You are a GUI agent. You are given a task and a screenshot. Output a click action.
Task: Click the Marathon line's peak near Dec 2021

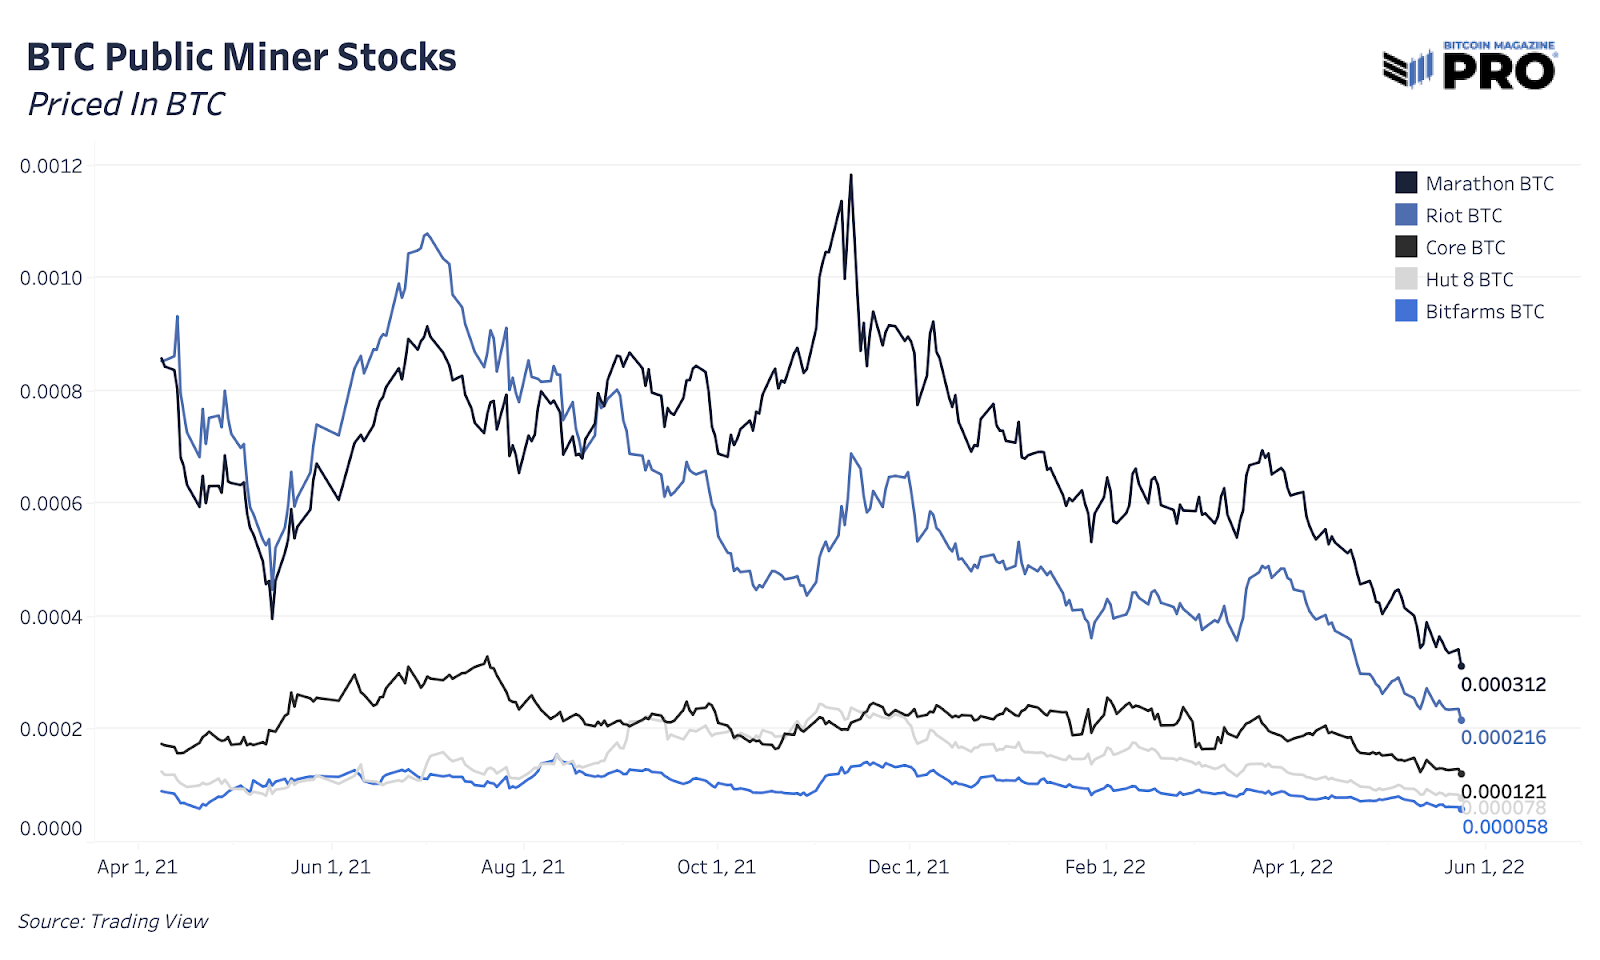coord(851,176)
